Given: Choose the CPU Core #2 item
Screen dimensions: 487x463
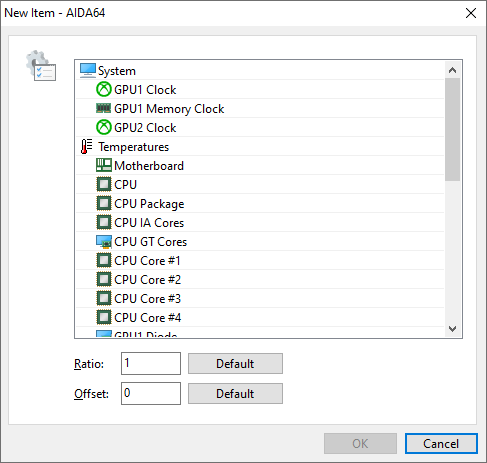Looking at the screenshot, I should 260,279.
